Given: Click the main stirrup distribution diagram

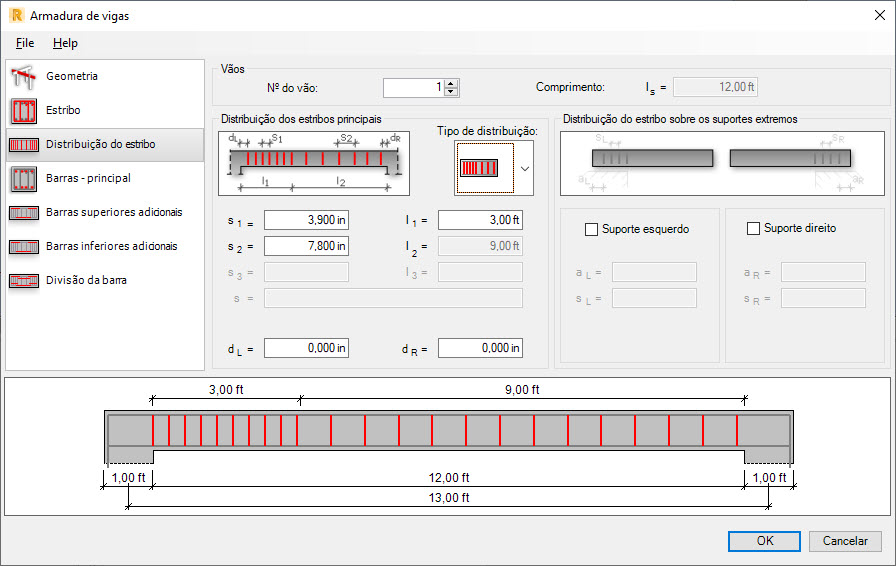Looking at the screenshot, I should (x=314, y=164).
